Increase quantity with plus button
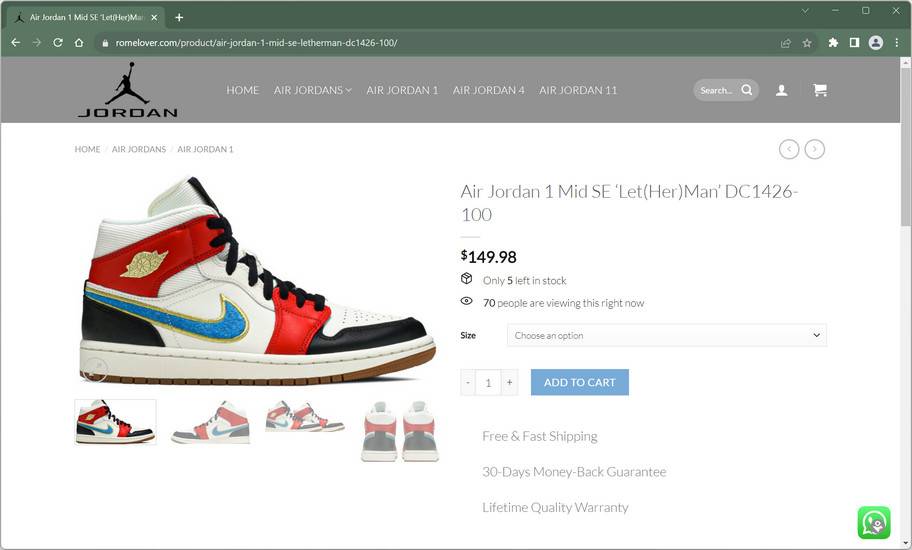Screen dimensions: 912x550 [509, 383]
